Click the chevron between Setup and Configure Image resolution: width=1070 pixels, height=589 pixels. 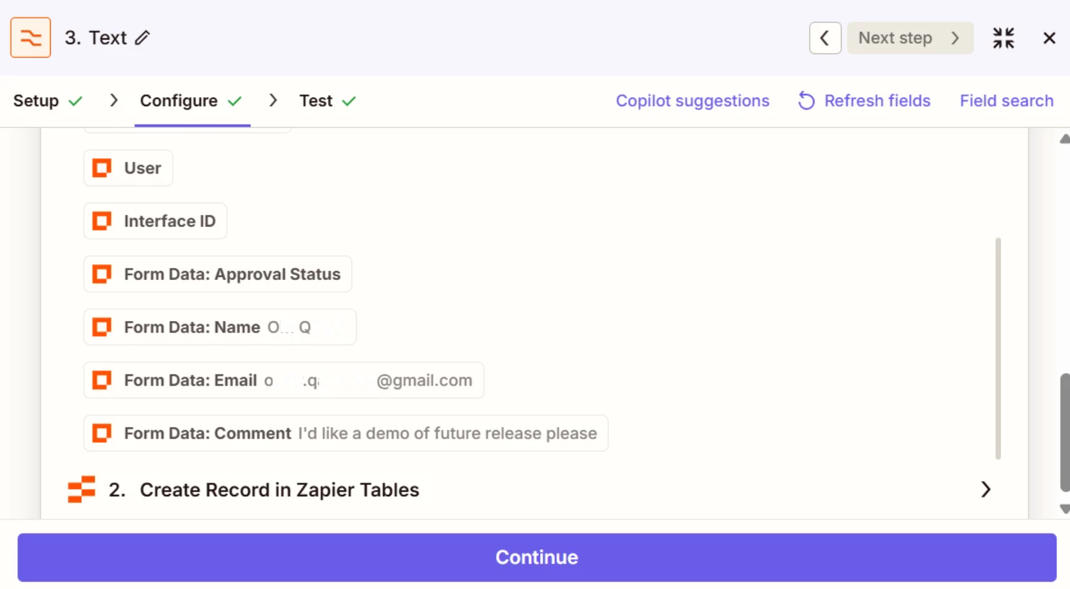pyautogui.click(x=113, y=101)
